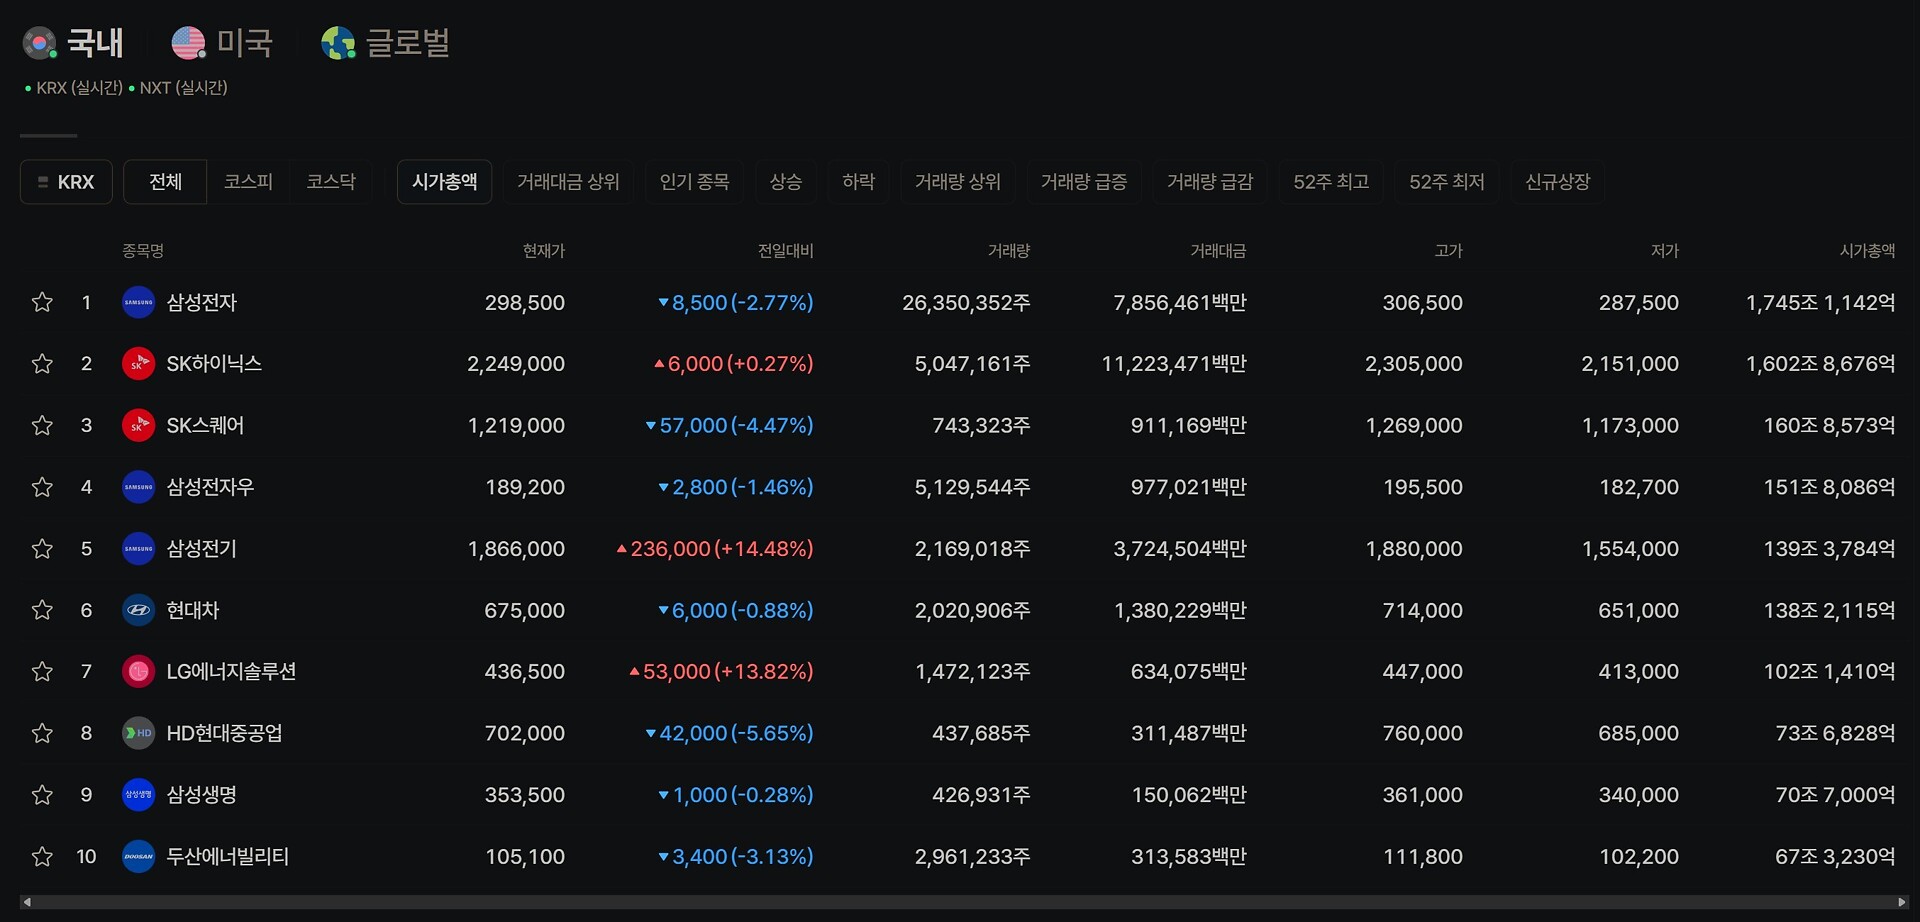Screen dimensions: 1920x922
Task: Click the 두산에너빌리티 Doosan logo icon
Action: point(138,856)
